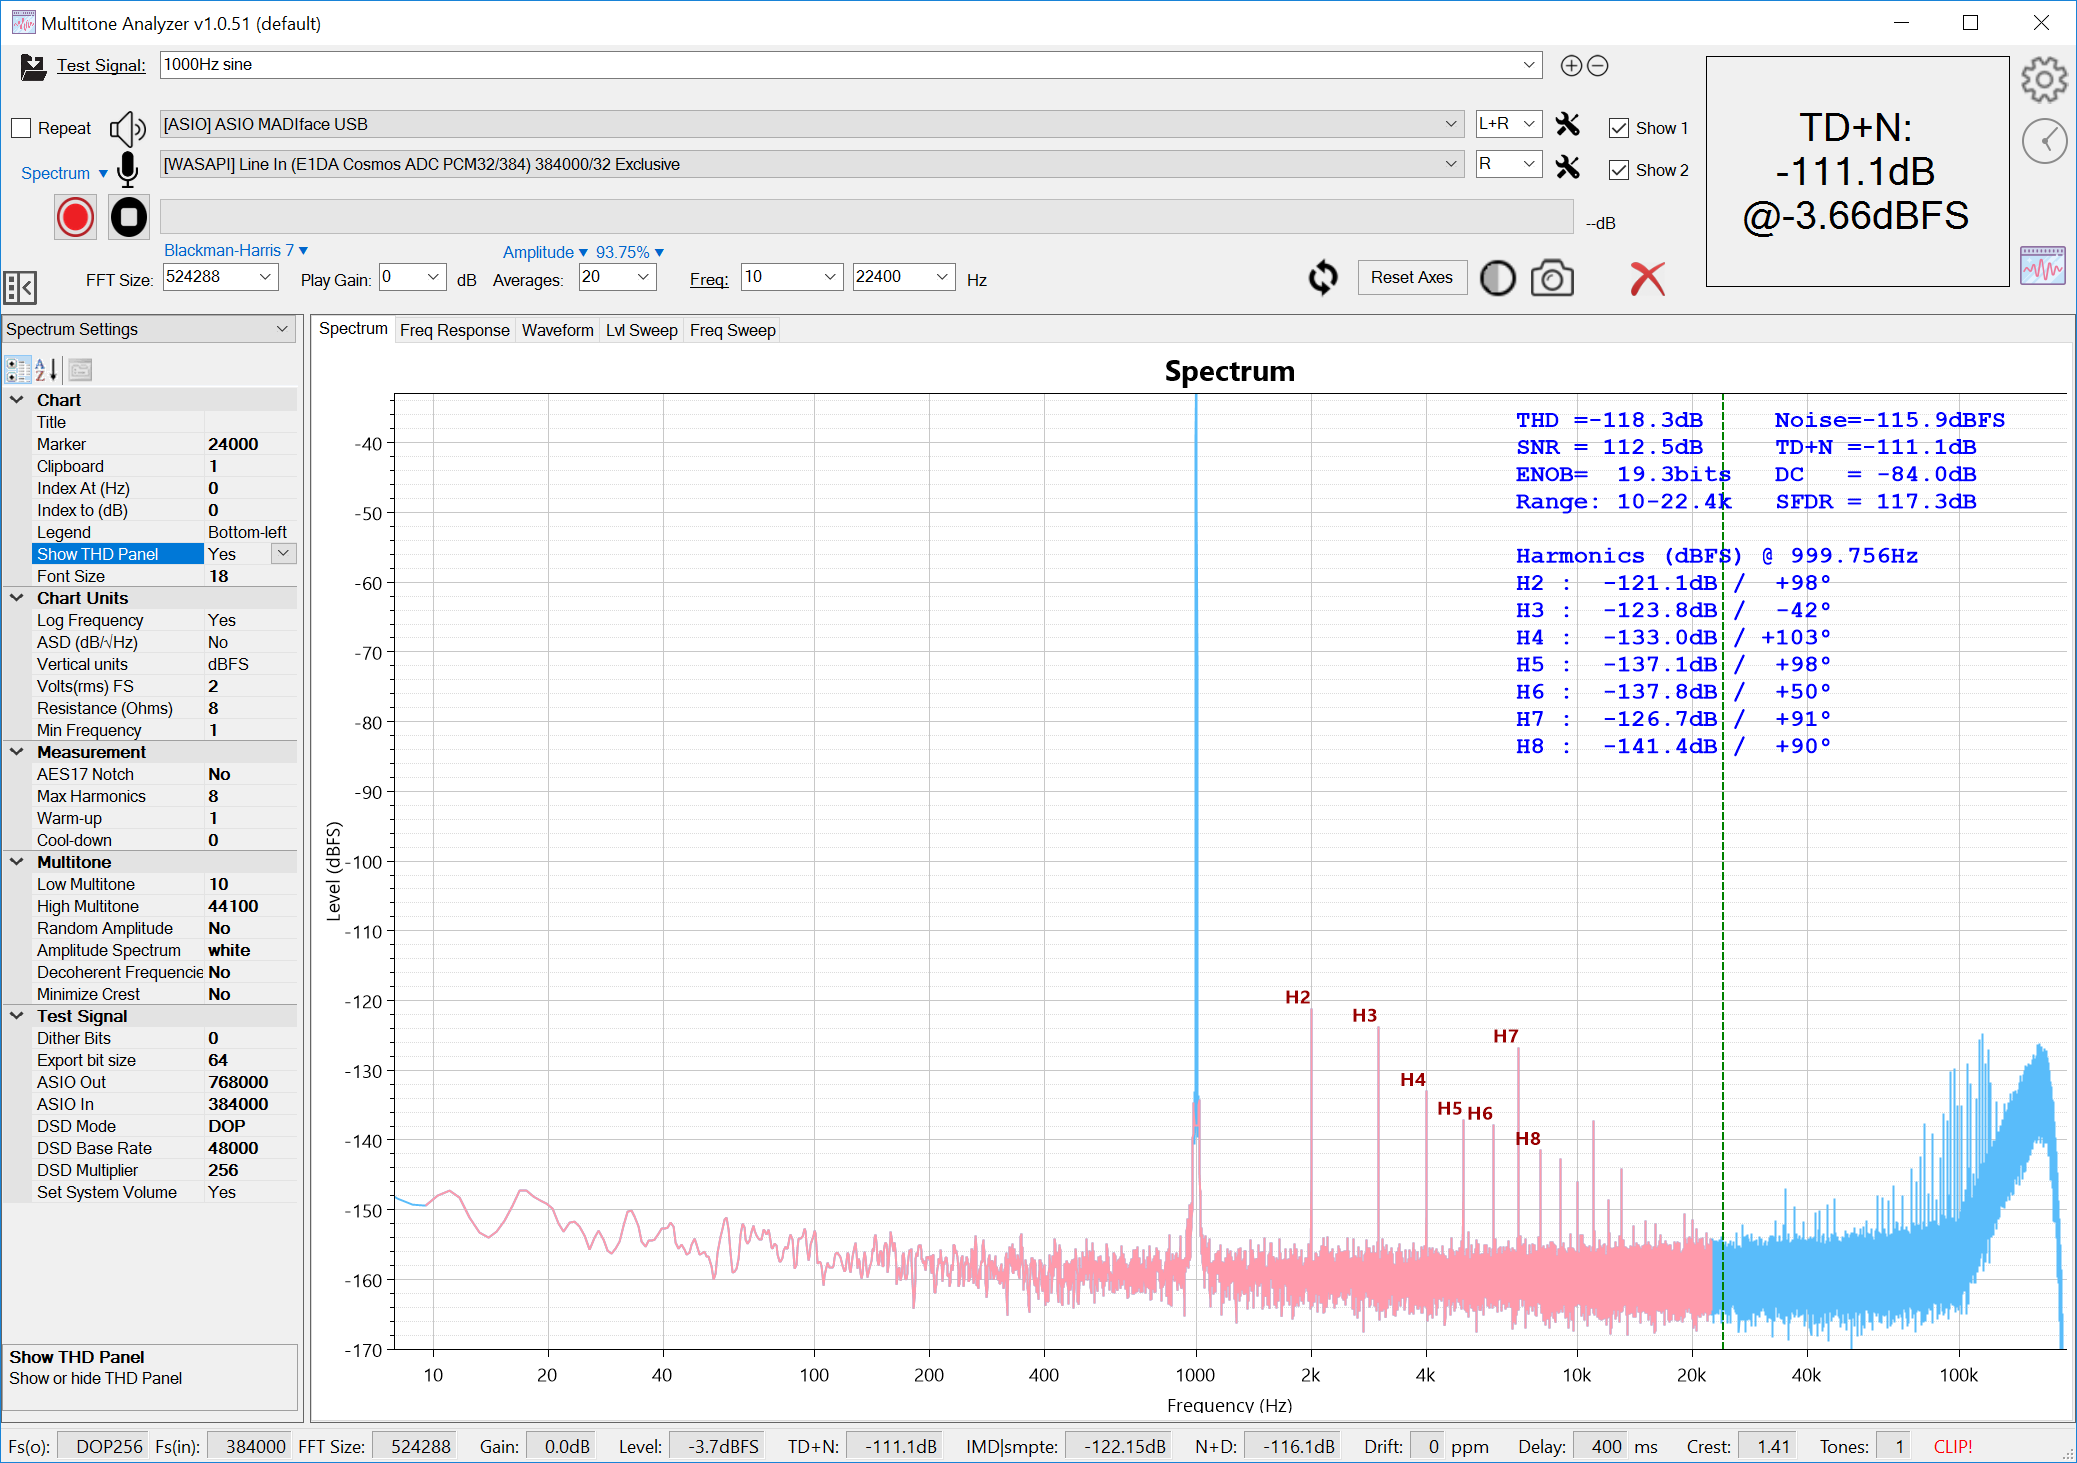Open the Spectrum Settings panel dropdown
Viewport: 2077px width, 1463px height.
[149, 329]
